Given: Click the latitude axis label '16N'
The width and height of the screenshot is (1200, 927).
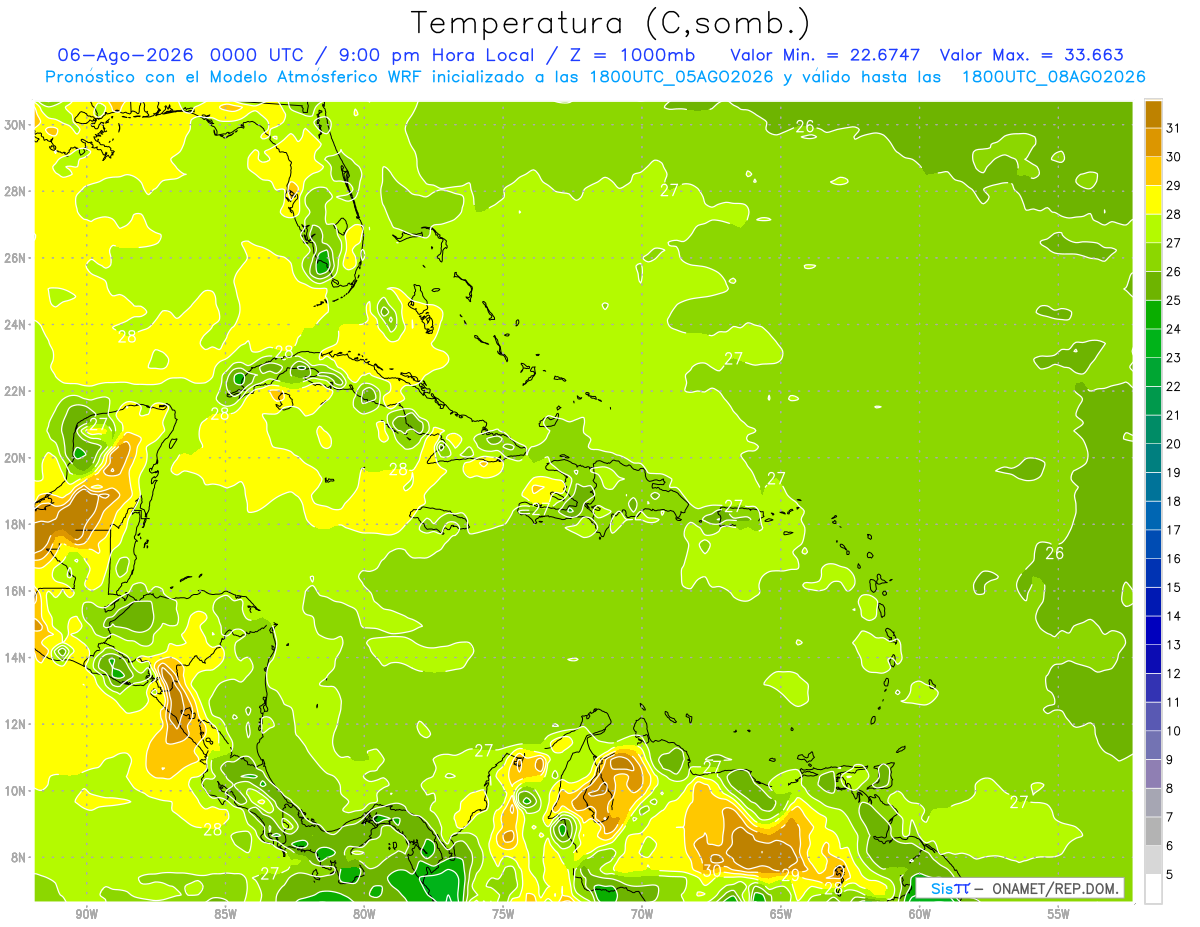Looking at the screenshot, I should [14, 591].
